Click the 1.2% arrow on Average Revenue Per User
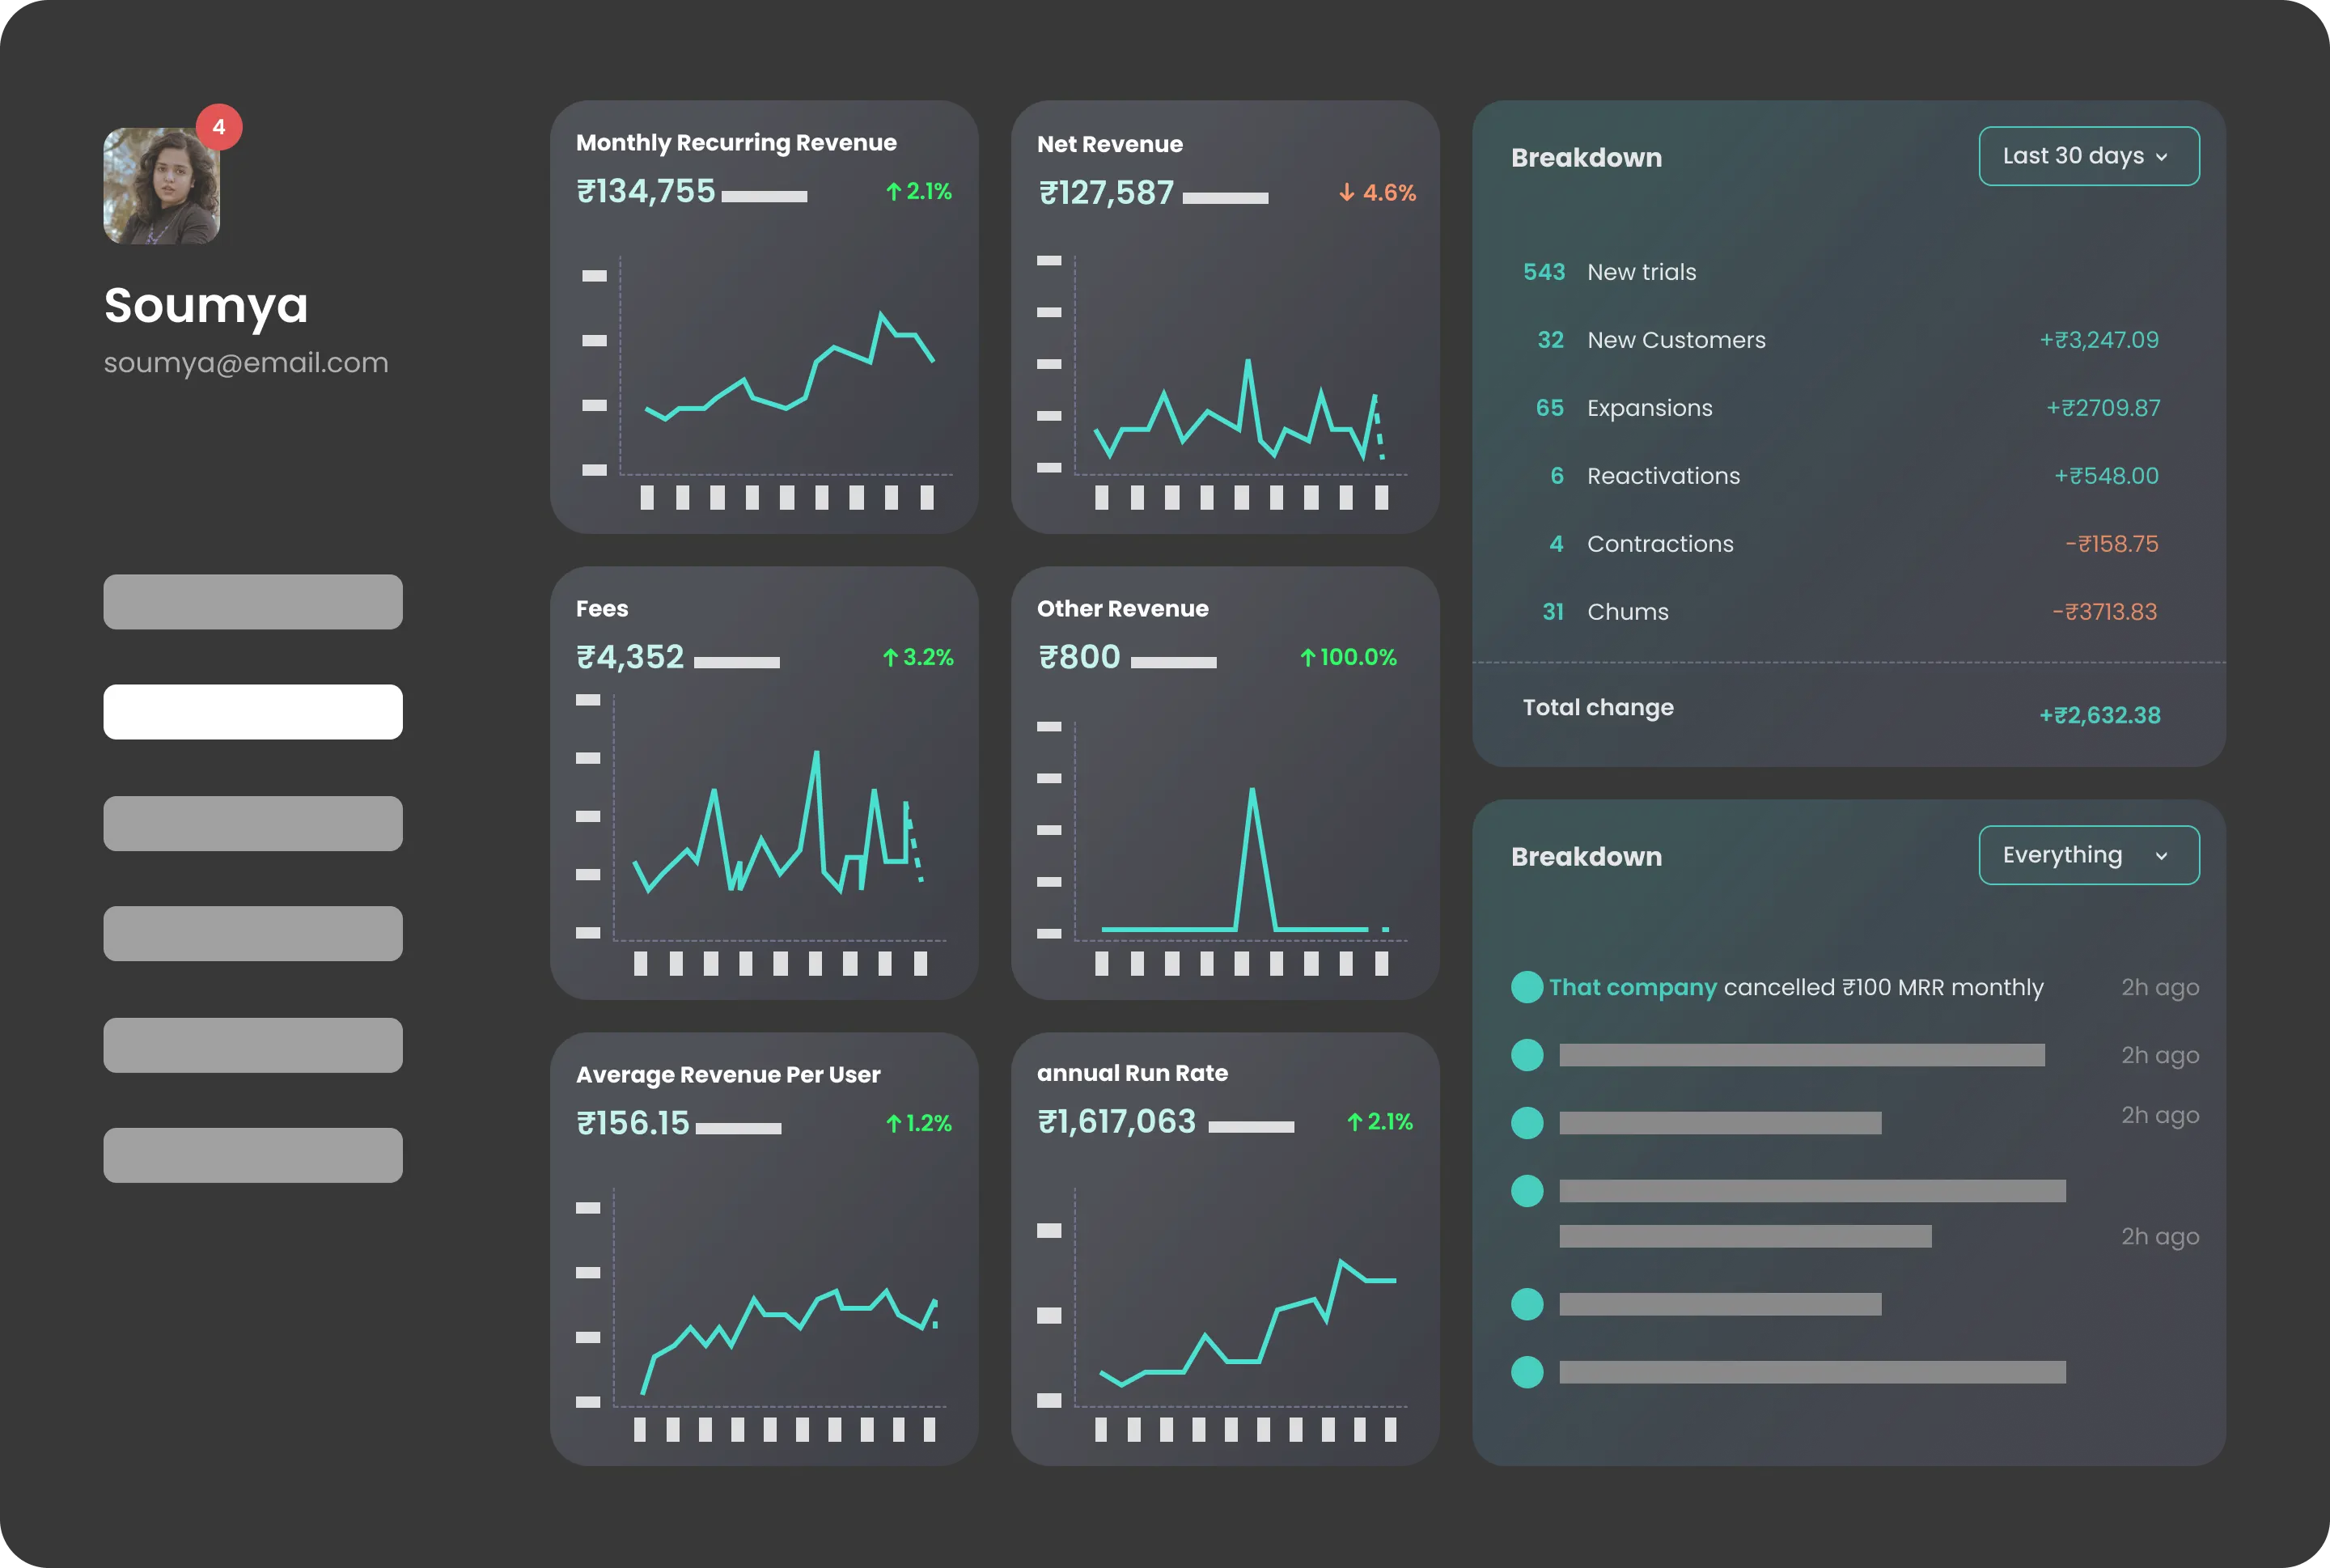The image size is (2330, 1568). tap(916, 1123)
